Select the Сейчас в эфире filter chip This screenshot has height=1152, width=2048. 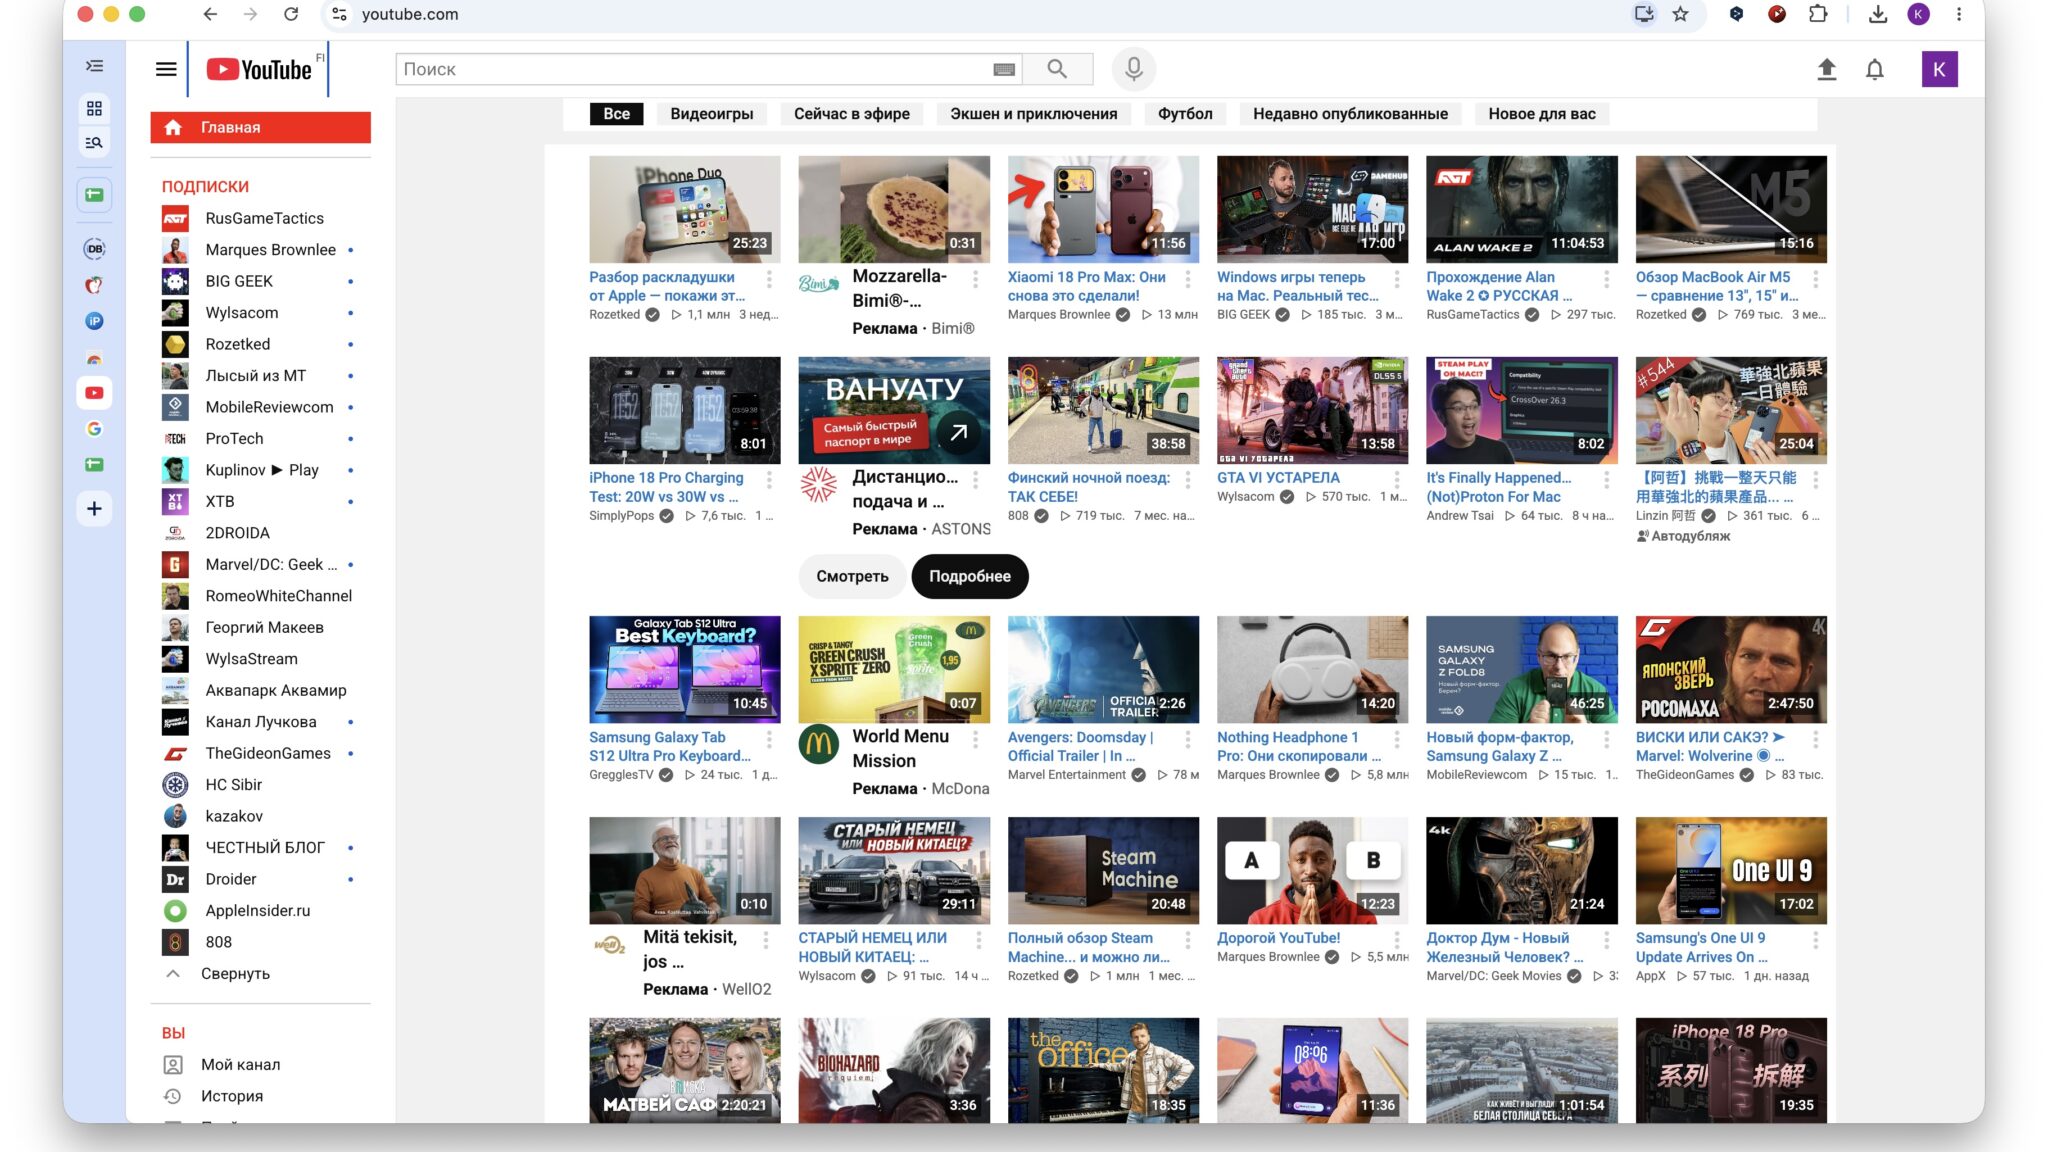pos(852,114)
